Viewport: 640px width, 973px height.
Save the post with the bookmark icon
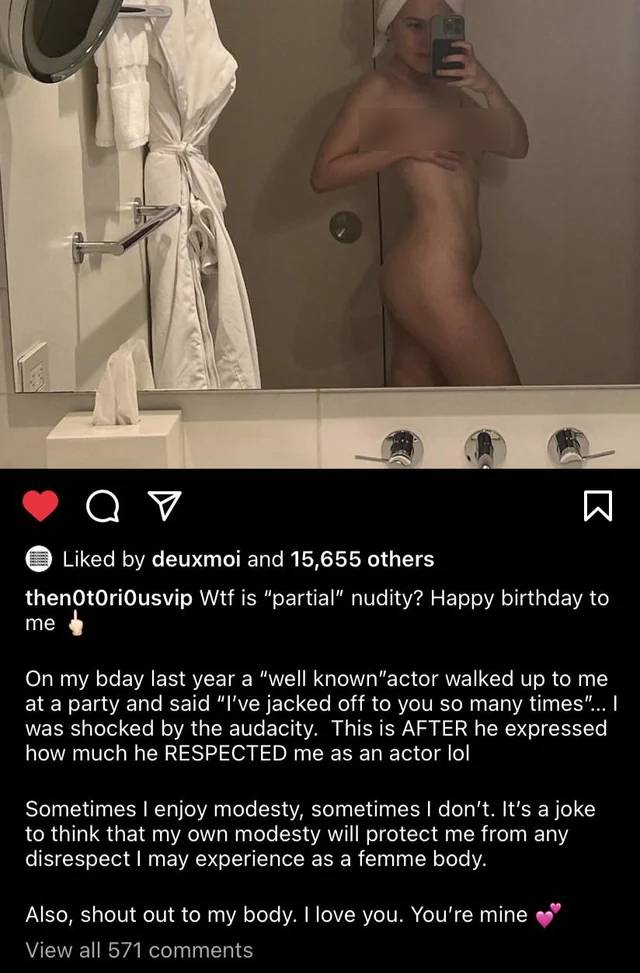(598, 506)
